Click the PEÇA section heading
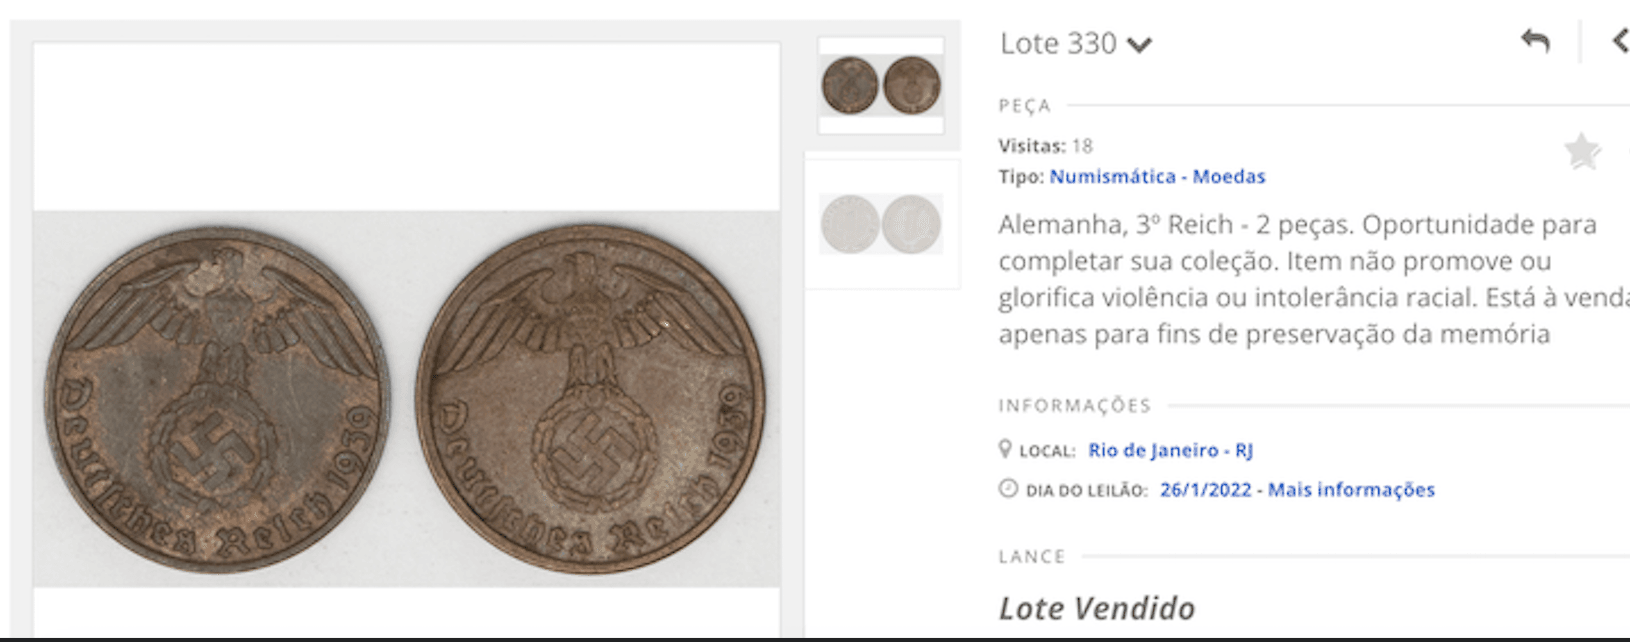This screenshot has height=642, width=1630. pos(1025,106)
